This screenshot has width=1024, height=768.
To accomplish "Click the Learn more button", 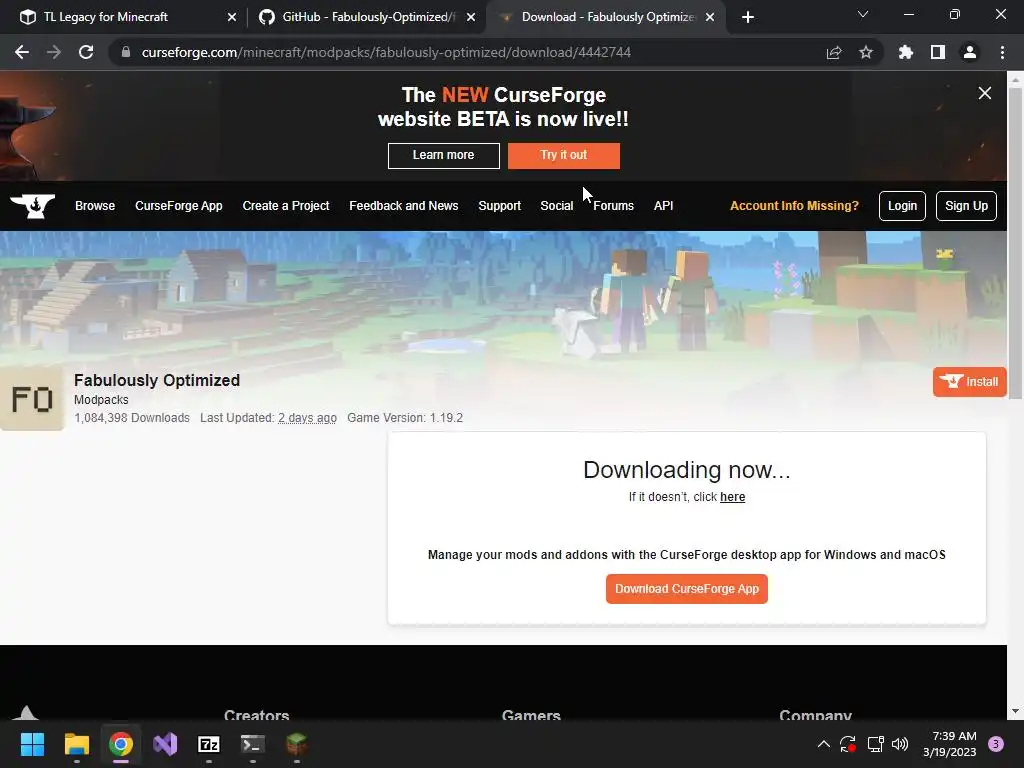I will (x=443, y=155).
